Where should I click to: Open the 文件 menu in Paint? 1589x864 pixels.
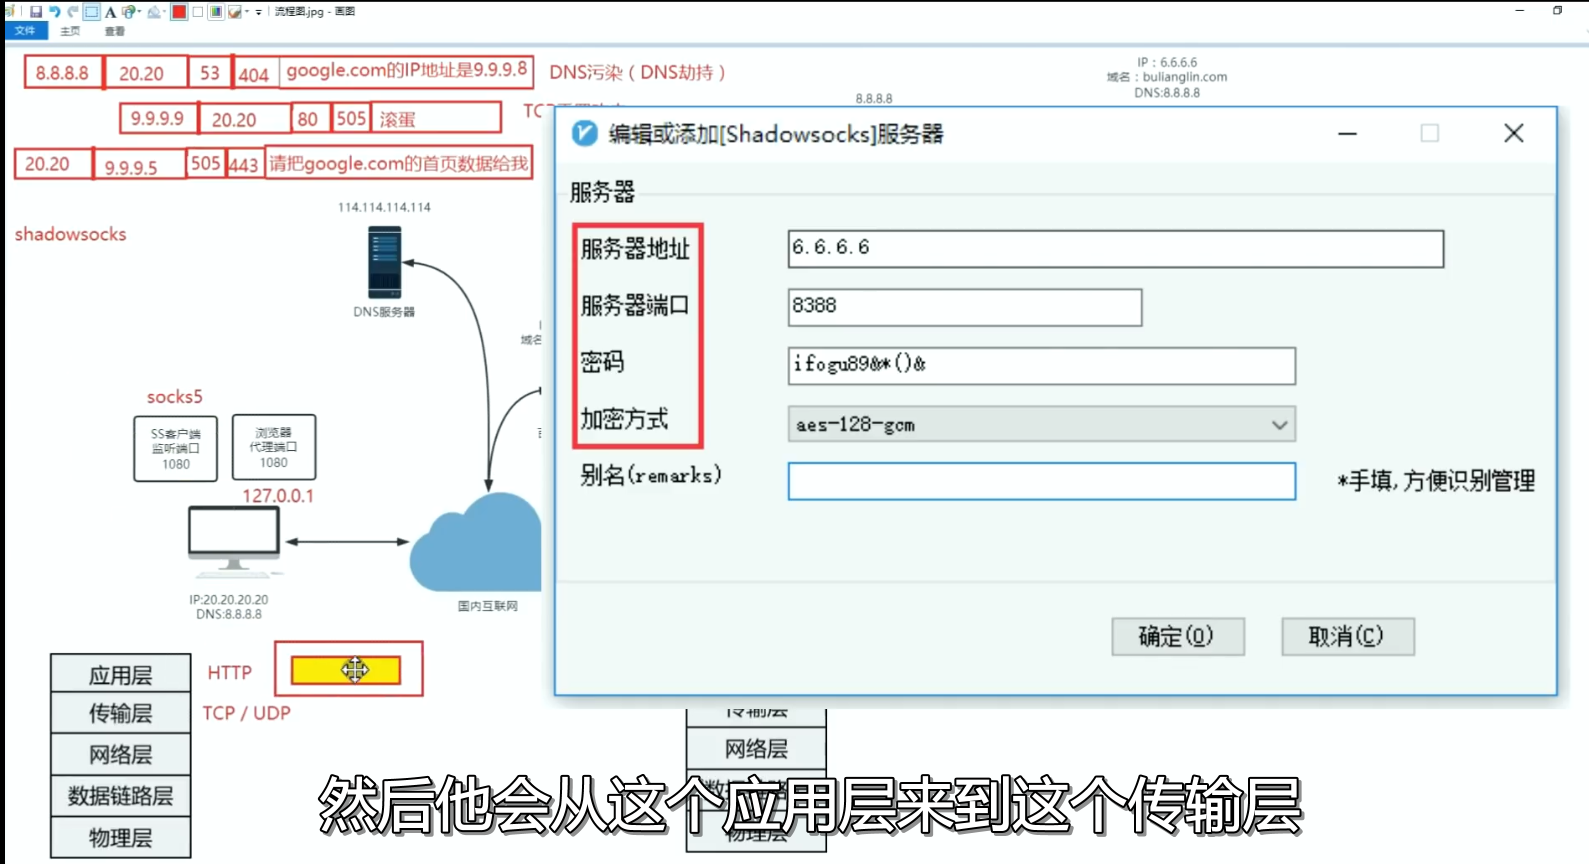[25, 31]
